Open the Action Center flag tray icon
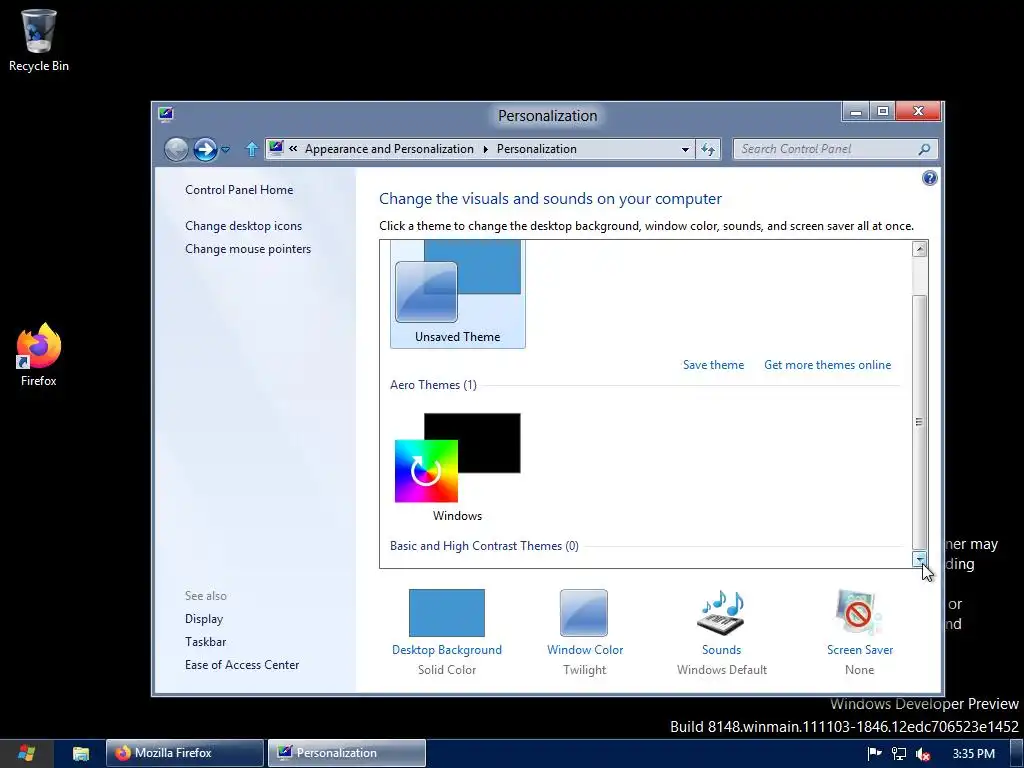Viewport: 1024px width, 768px height. point(874,754)
